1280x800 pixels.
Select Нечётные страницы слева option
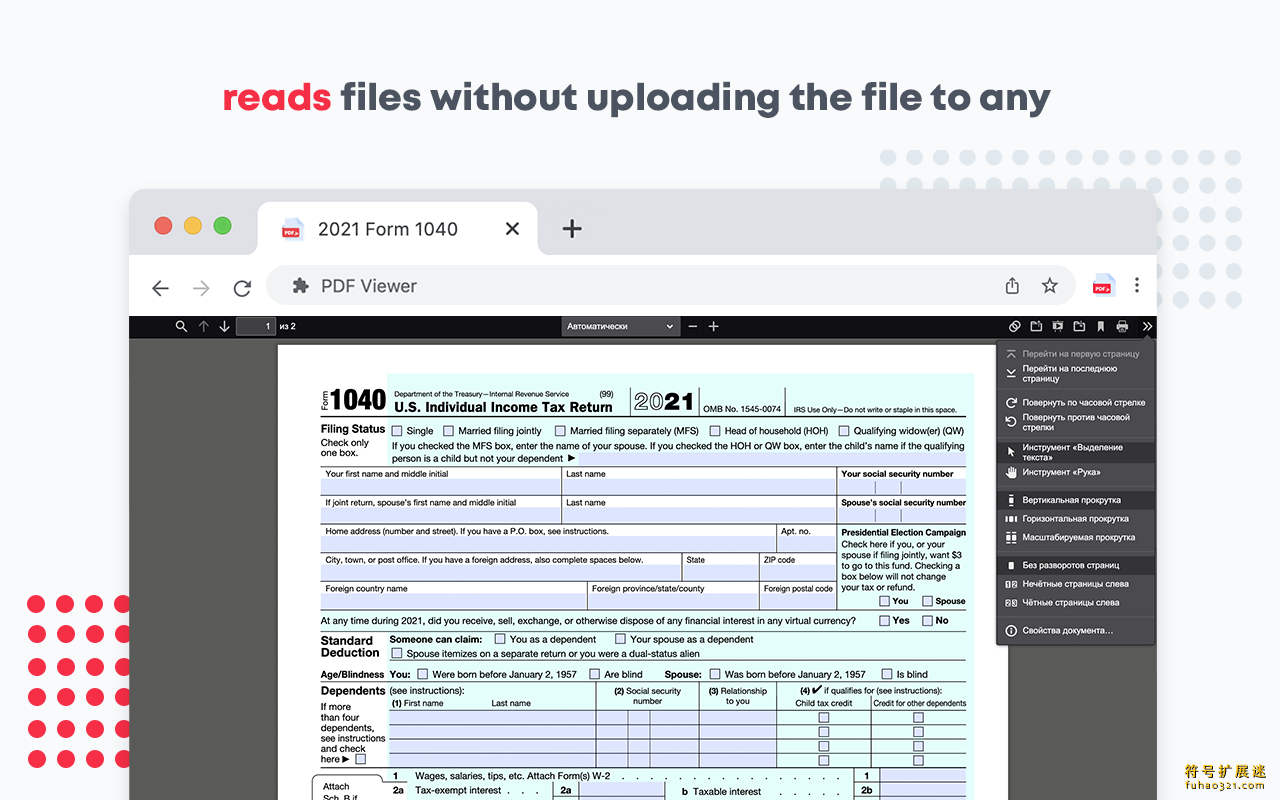[1075, 584]
